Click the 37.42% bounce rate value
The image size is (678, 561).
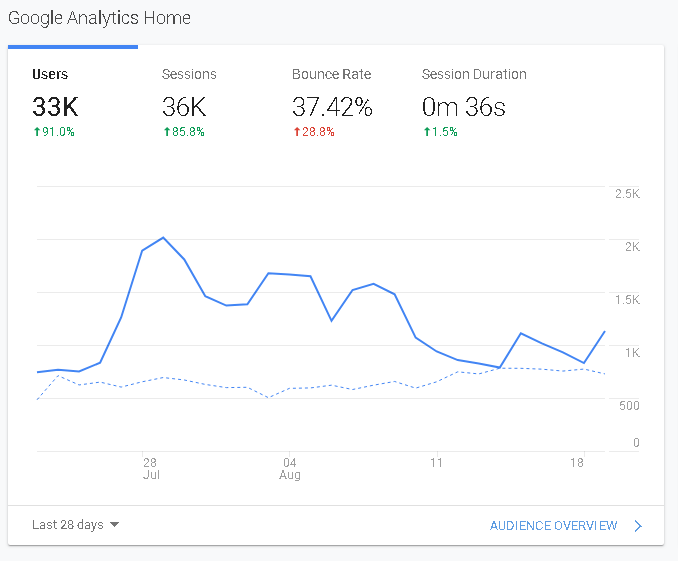click(x=332, y=107)
